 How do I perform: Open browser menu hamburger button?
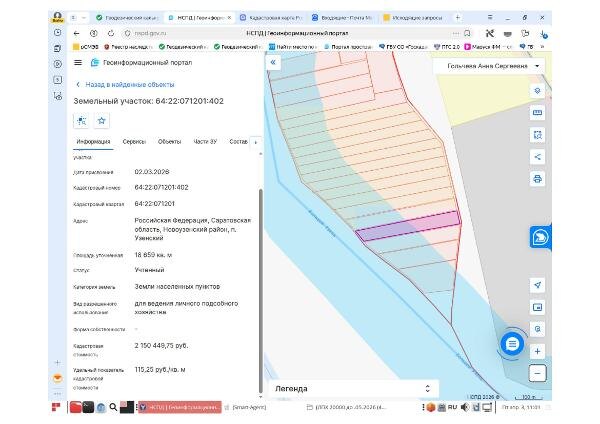pos(490,18)
